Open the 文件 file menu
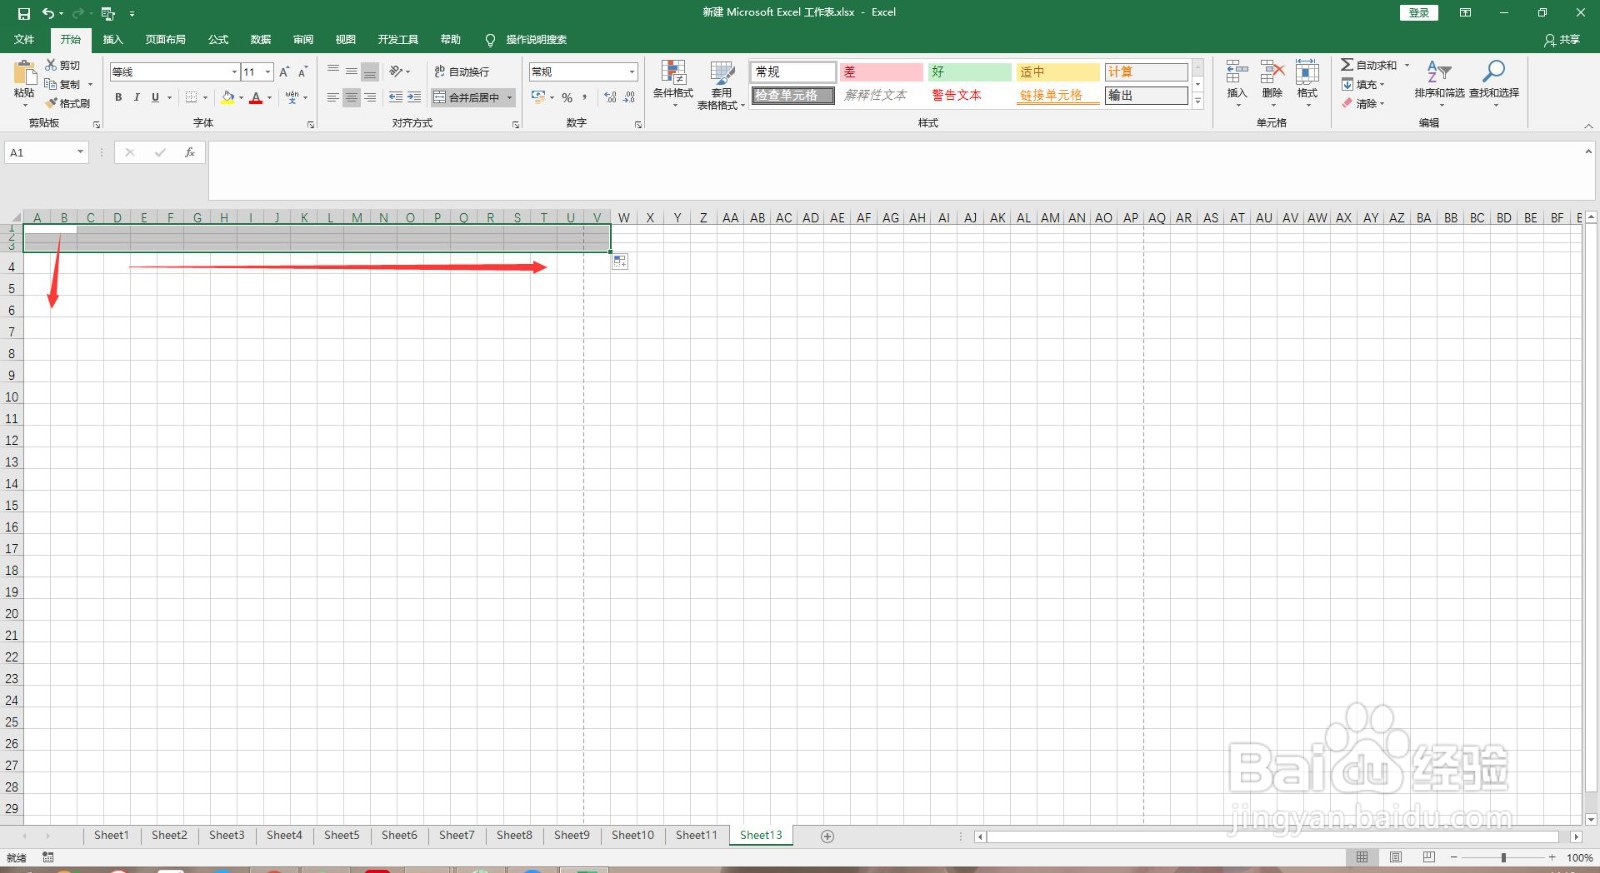Image resolution: width=1600 pixels, height=873 pixels. 24,40
